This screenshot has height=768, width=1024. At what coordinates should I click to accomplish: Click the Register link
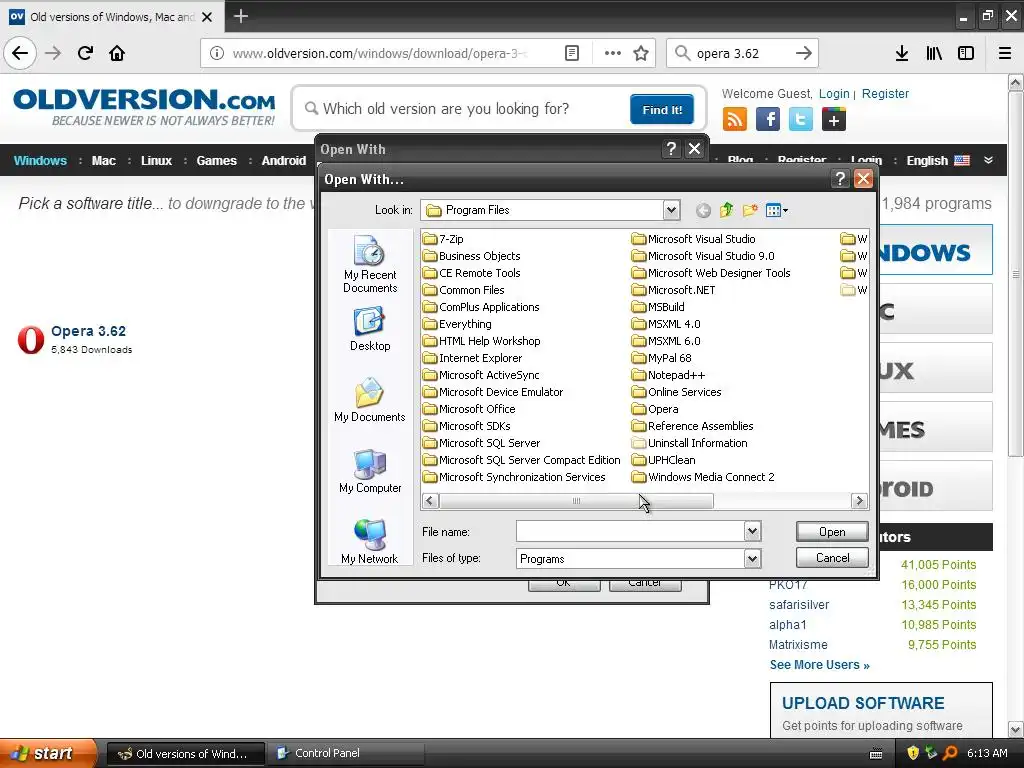(x=885, y=93)
